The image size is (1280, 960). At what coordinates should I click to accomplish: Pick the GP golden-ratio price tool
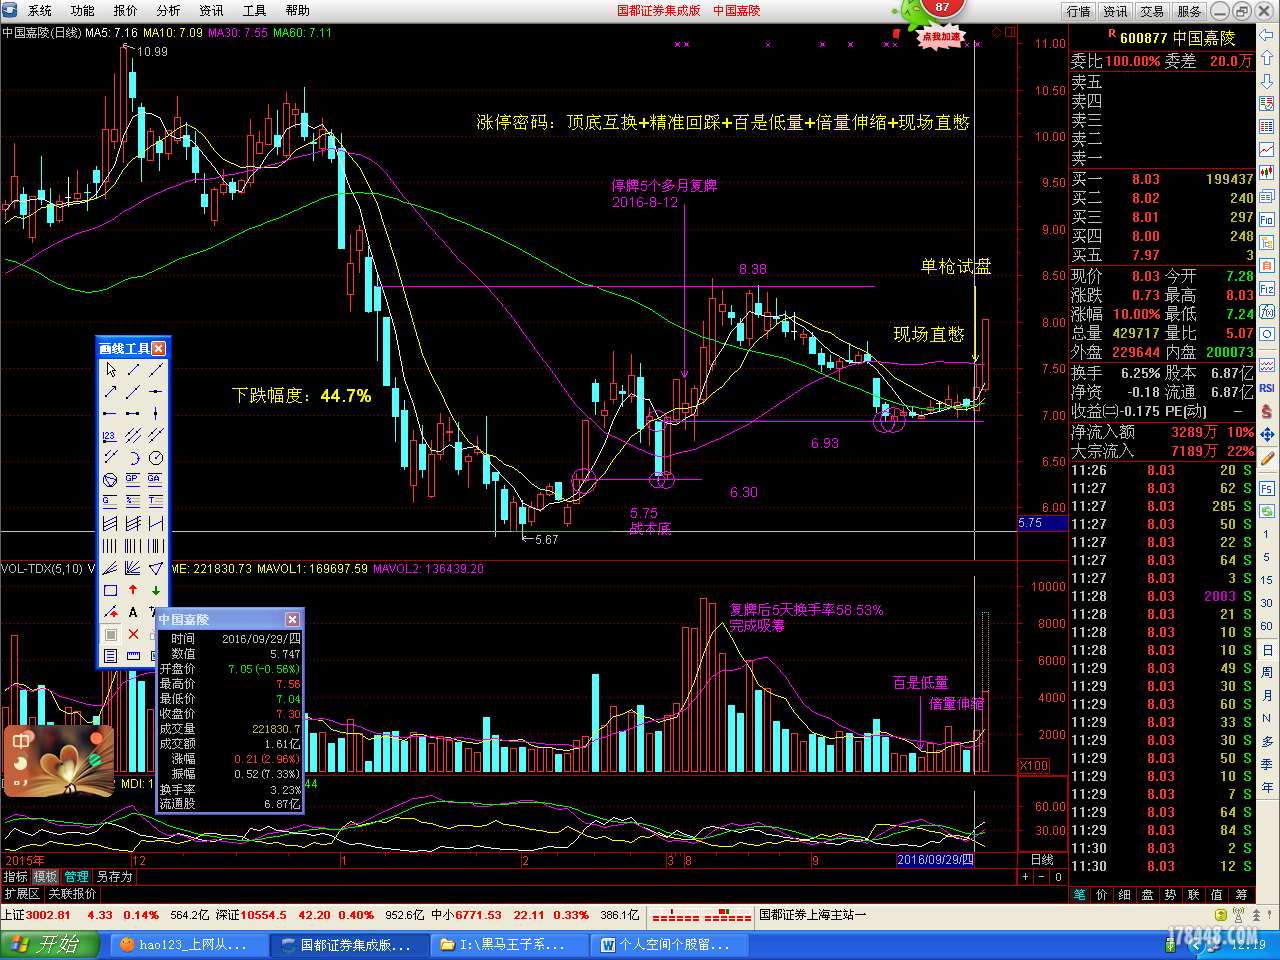click(x=132, y=480)
